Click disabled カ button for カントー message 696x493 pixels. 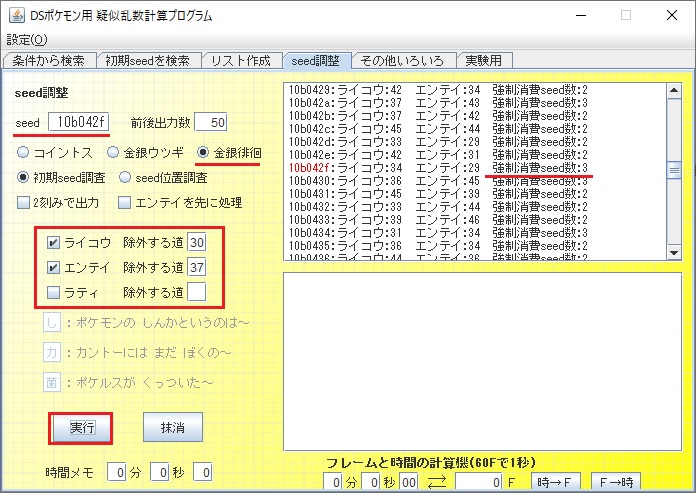pyautogui.click(x=51, y=353)
